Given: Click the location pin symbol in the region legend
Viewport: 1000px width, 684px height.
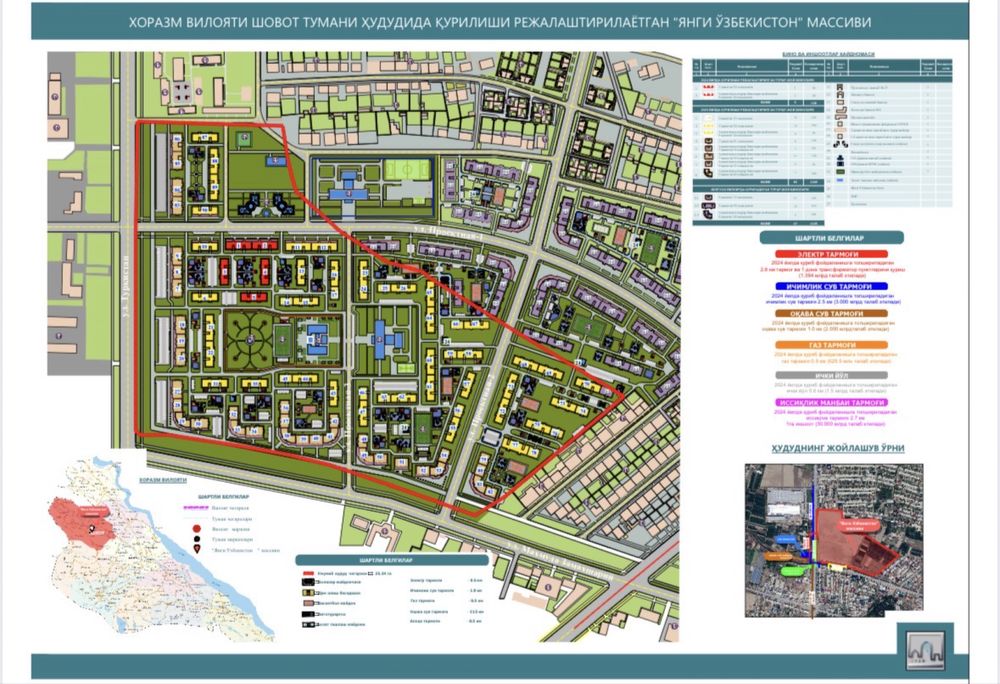Looking at the screenshot, I should [197, 549].
